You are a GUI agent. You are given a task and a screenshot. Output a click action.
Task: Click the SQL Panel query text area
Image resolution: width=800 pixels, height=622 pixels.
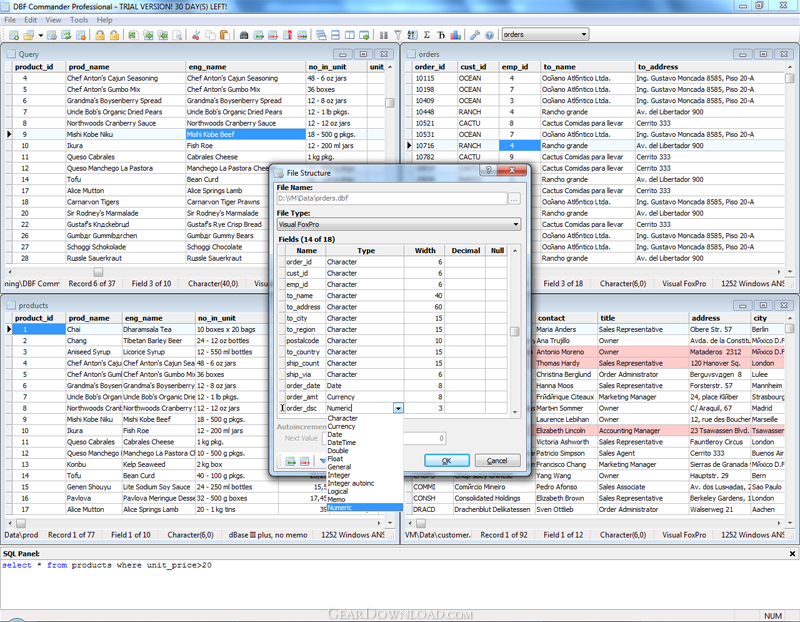tap(398, 584)
